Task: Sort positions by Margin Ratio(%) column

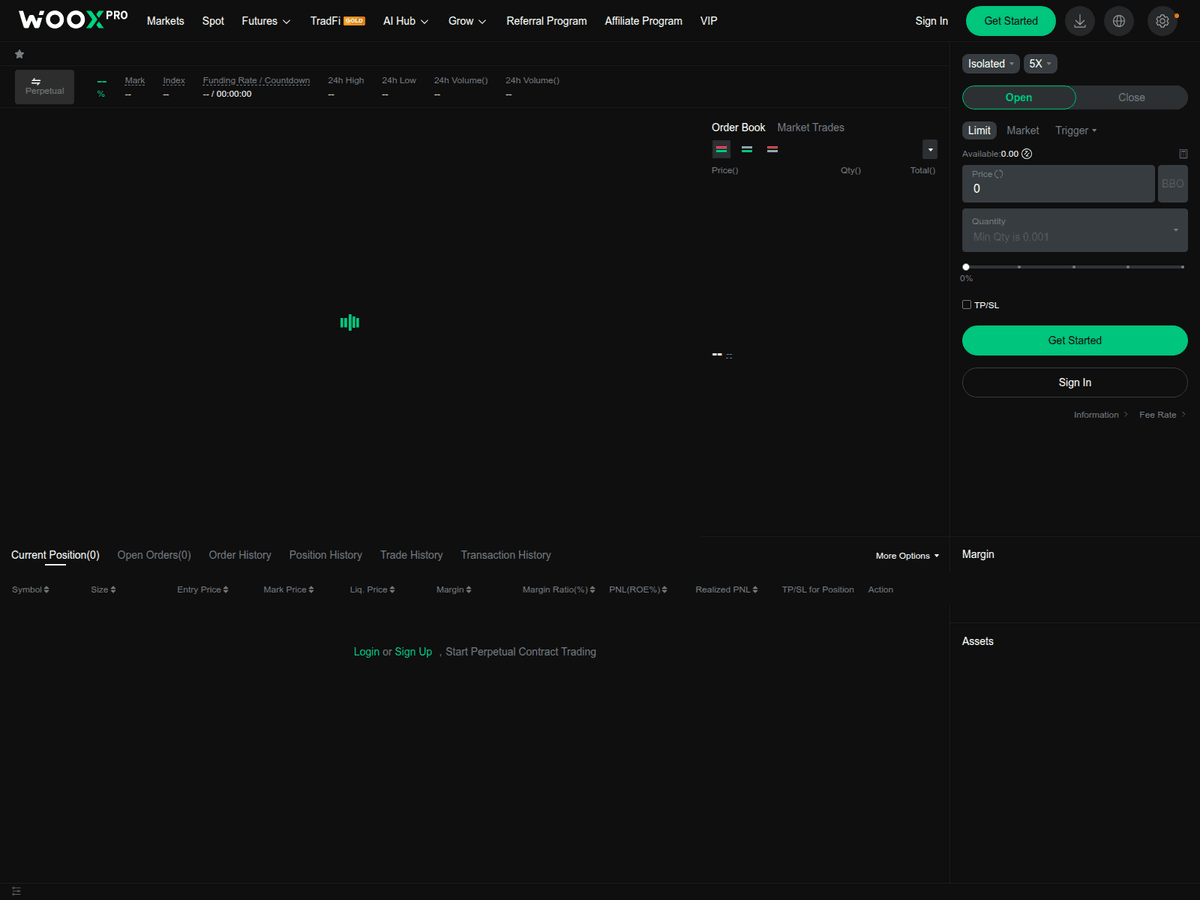Action: tap(560, 590)
